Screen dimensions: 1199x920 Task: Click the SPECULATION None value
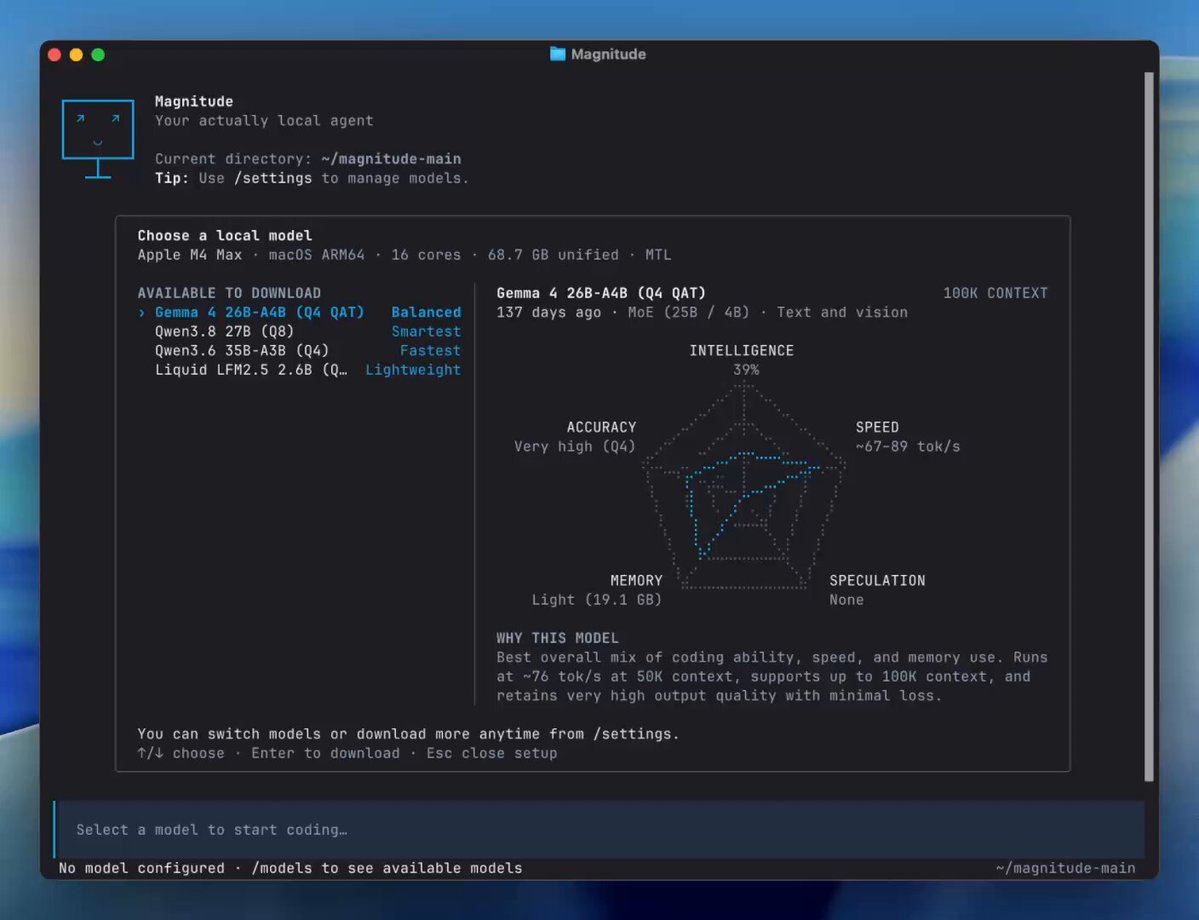click(846, 600)
